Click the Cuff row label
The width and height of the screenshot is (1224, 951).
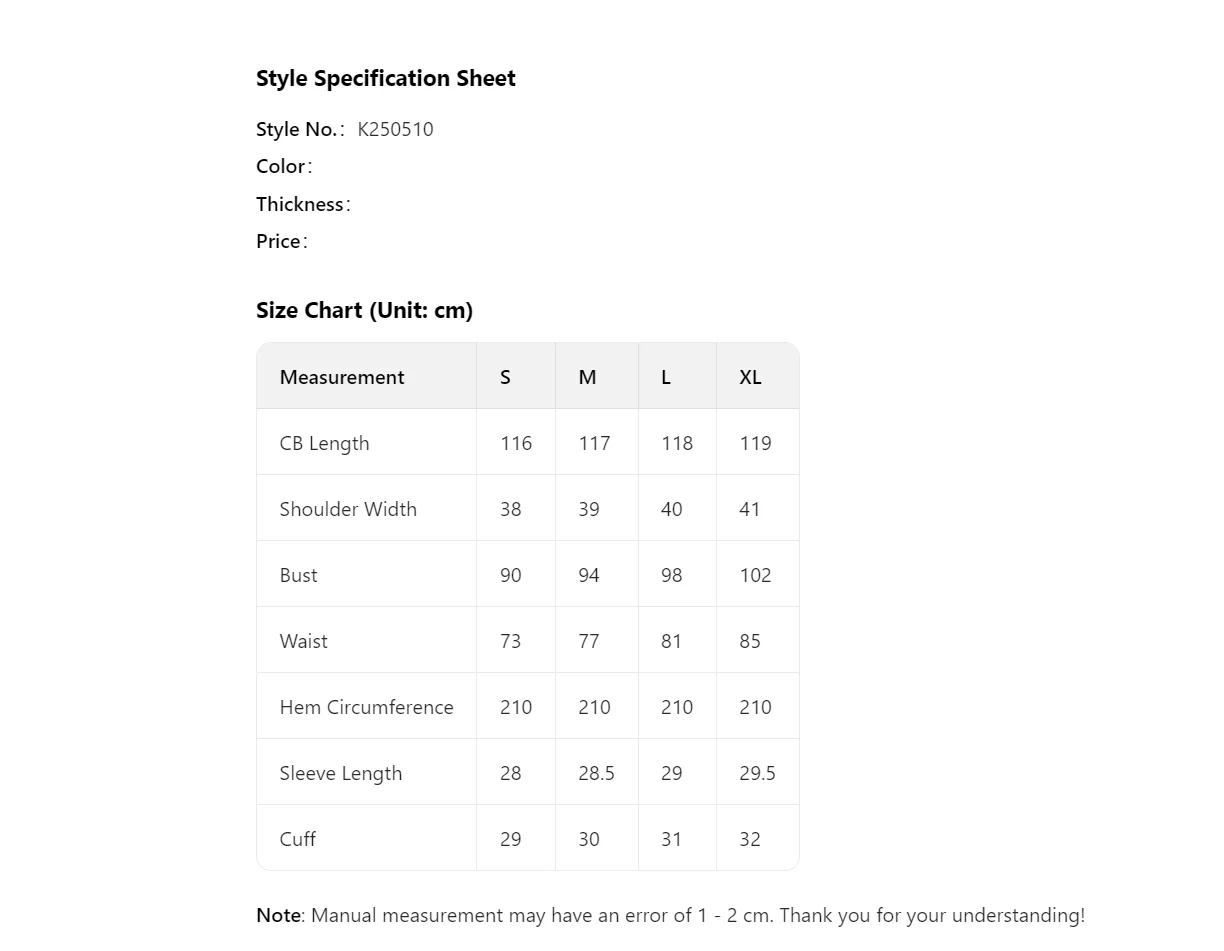coord(297,840)
